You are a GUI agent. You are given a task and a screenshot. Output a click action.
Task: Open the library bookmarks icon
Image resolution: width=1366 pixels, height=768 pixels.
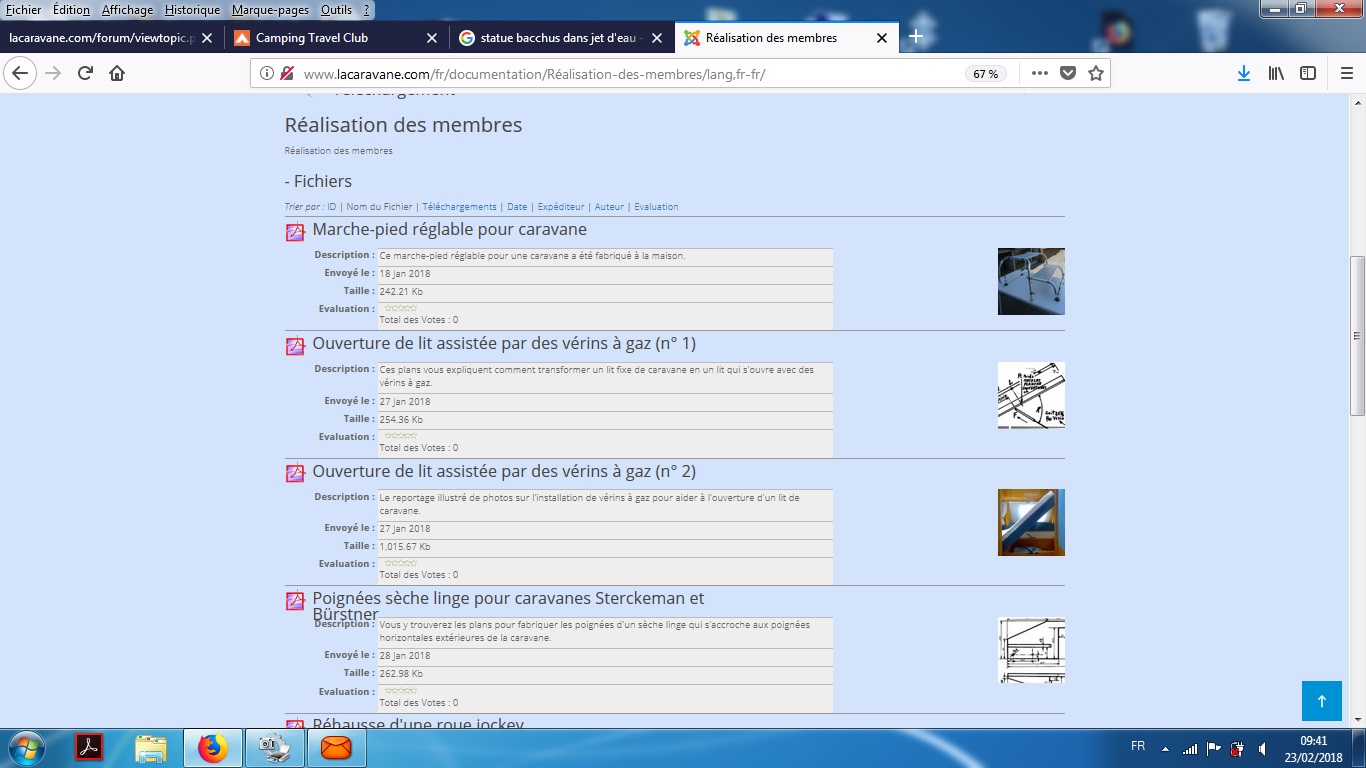tap(1276, 73)
